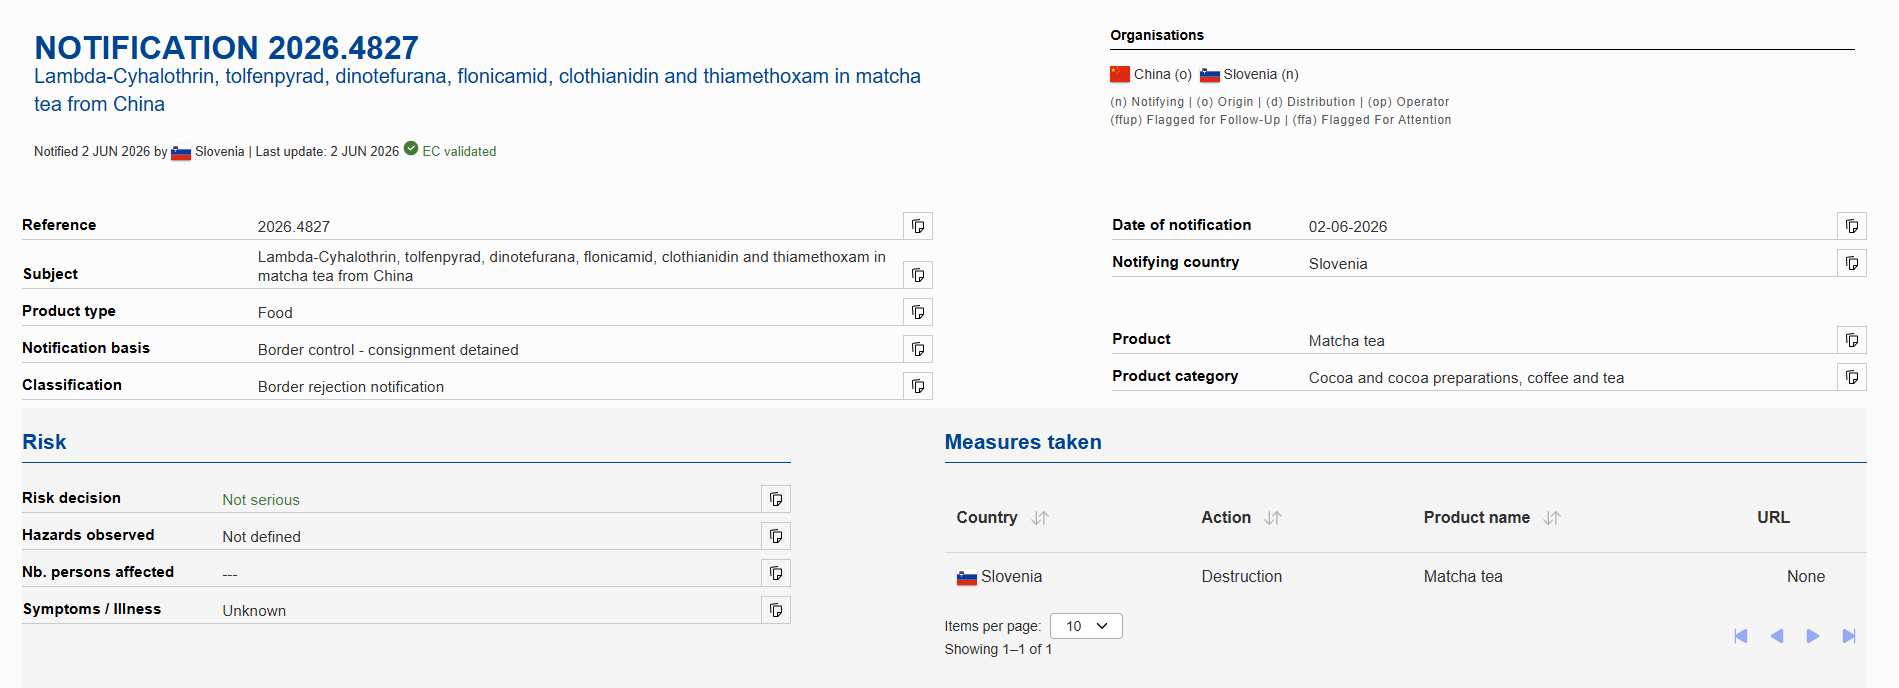Copy the Hazards observed value
The width and height of the screenshot is (1899, 688).
click(776, 536)
